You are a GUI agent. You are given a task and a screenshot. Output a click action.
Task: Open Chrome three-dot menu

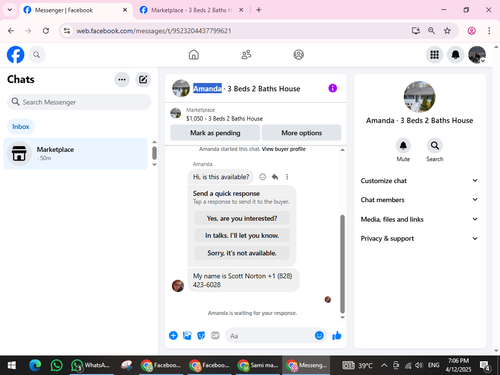[489, 31]
